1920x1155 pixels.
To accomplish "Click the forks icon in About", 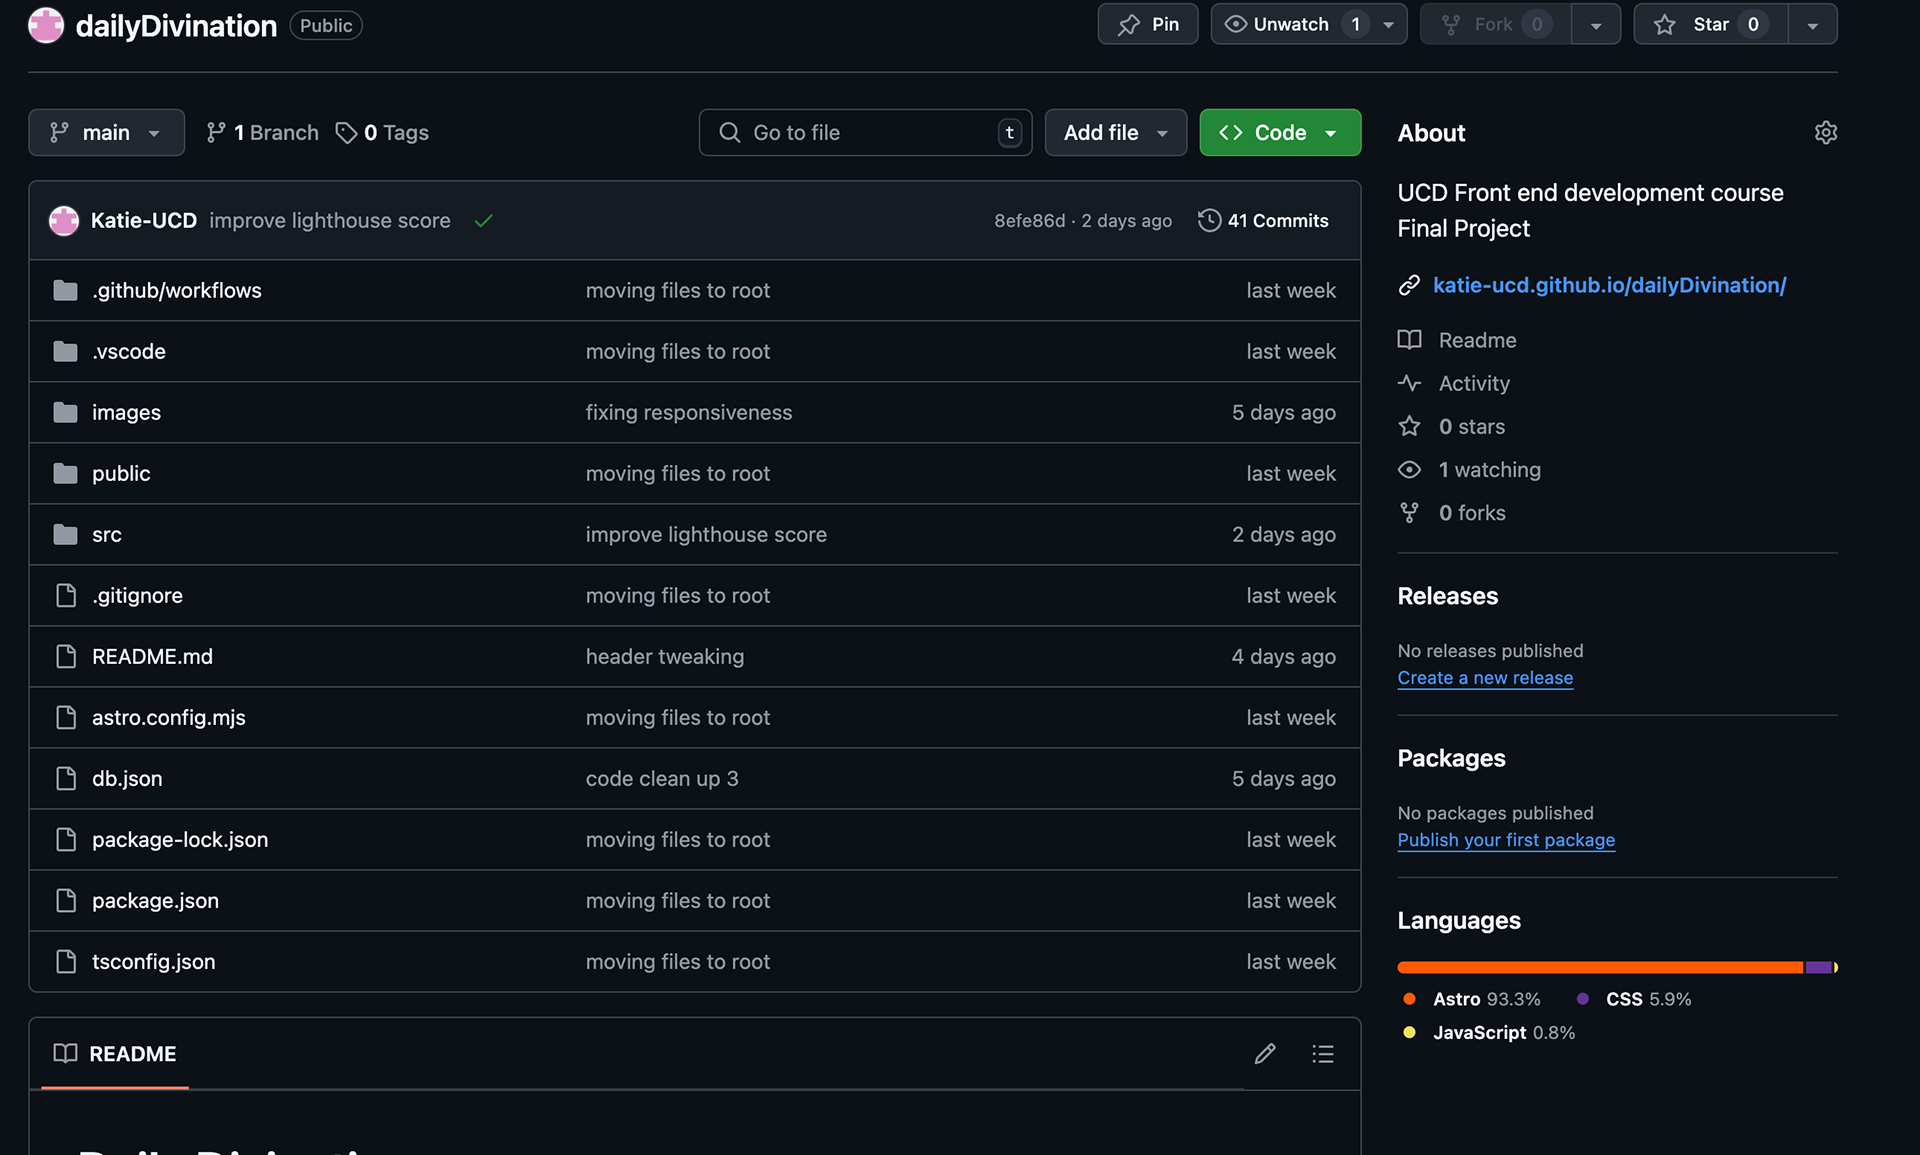I will (x=1409, y=513).
